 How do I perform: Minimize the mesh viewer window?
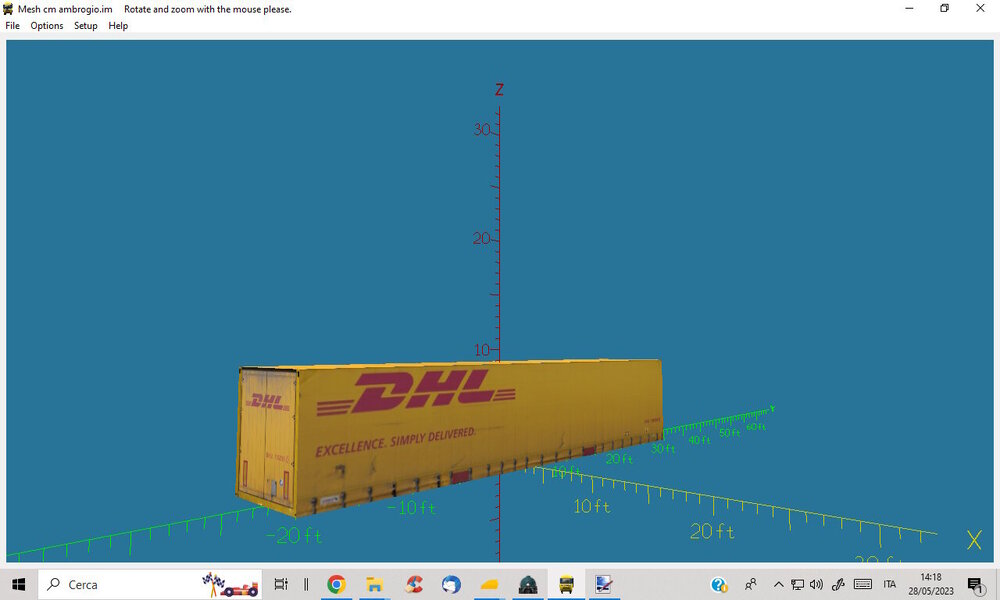pyautogui.click(x=909, y=8)
